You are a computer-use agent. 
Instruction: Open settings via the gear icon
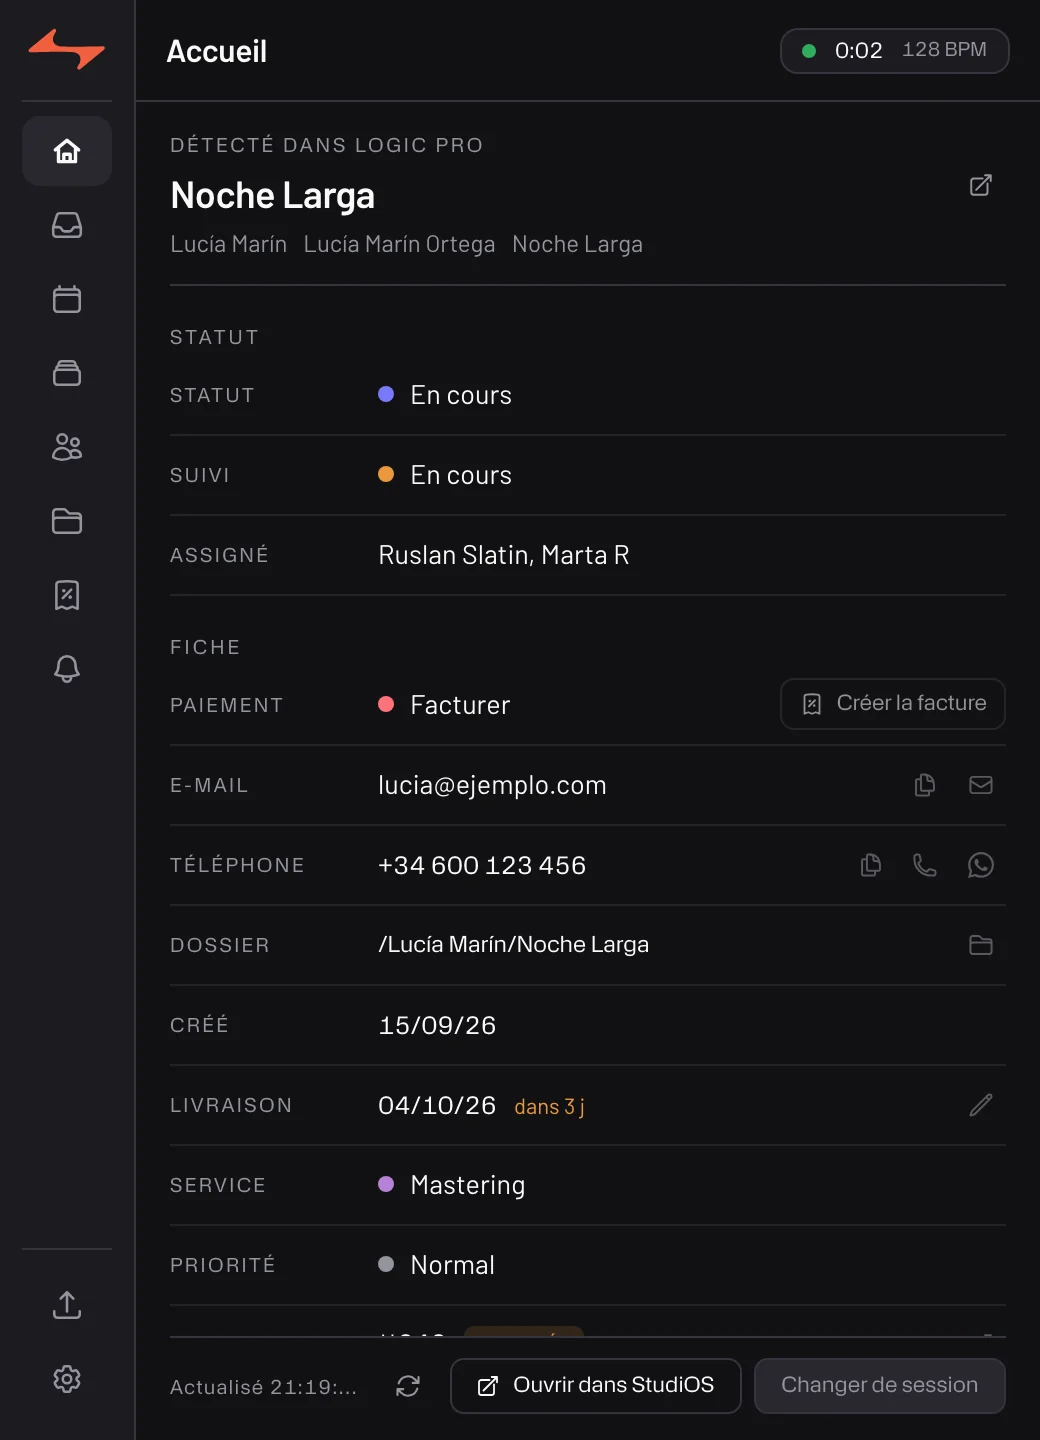67,1379
